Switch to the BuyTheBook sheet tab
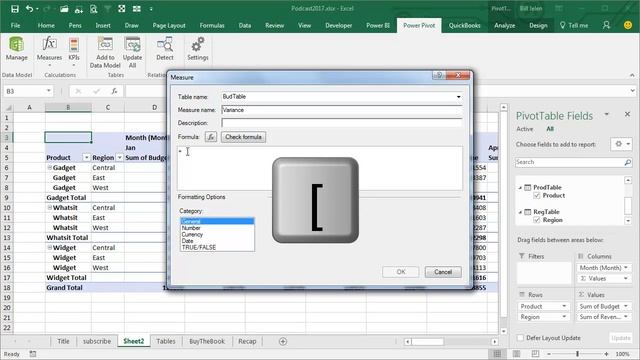The image size is (640, 360). (207, 341)
